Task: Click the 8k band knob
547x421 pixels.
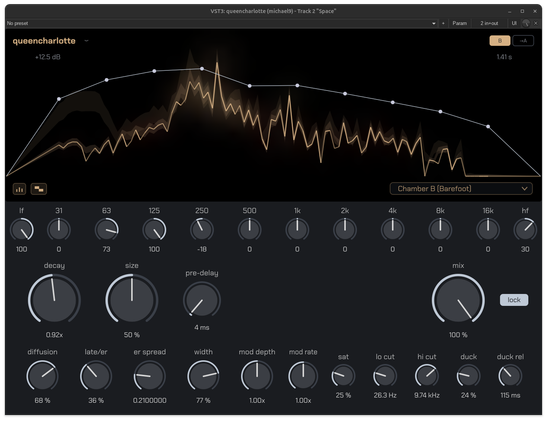Action: (440, 230)
